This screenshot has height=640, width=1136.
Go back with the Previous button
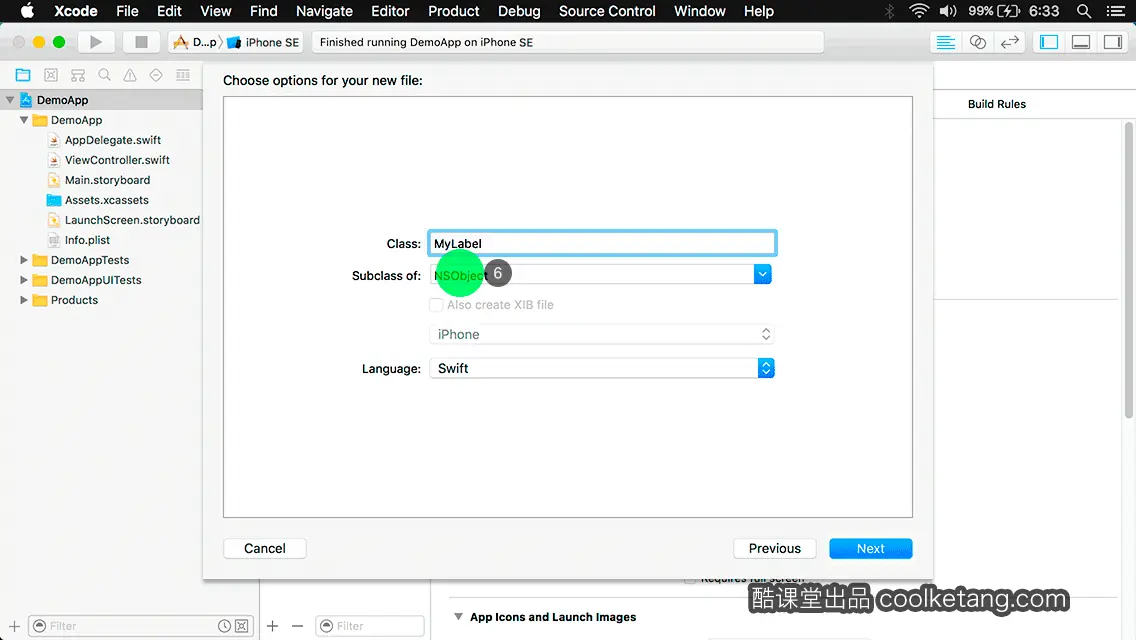point(774,548)
